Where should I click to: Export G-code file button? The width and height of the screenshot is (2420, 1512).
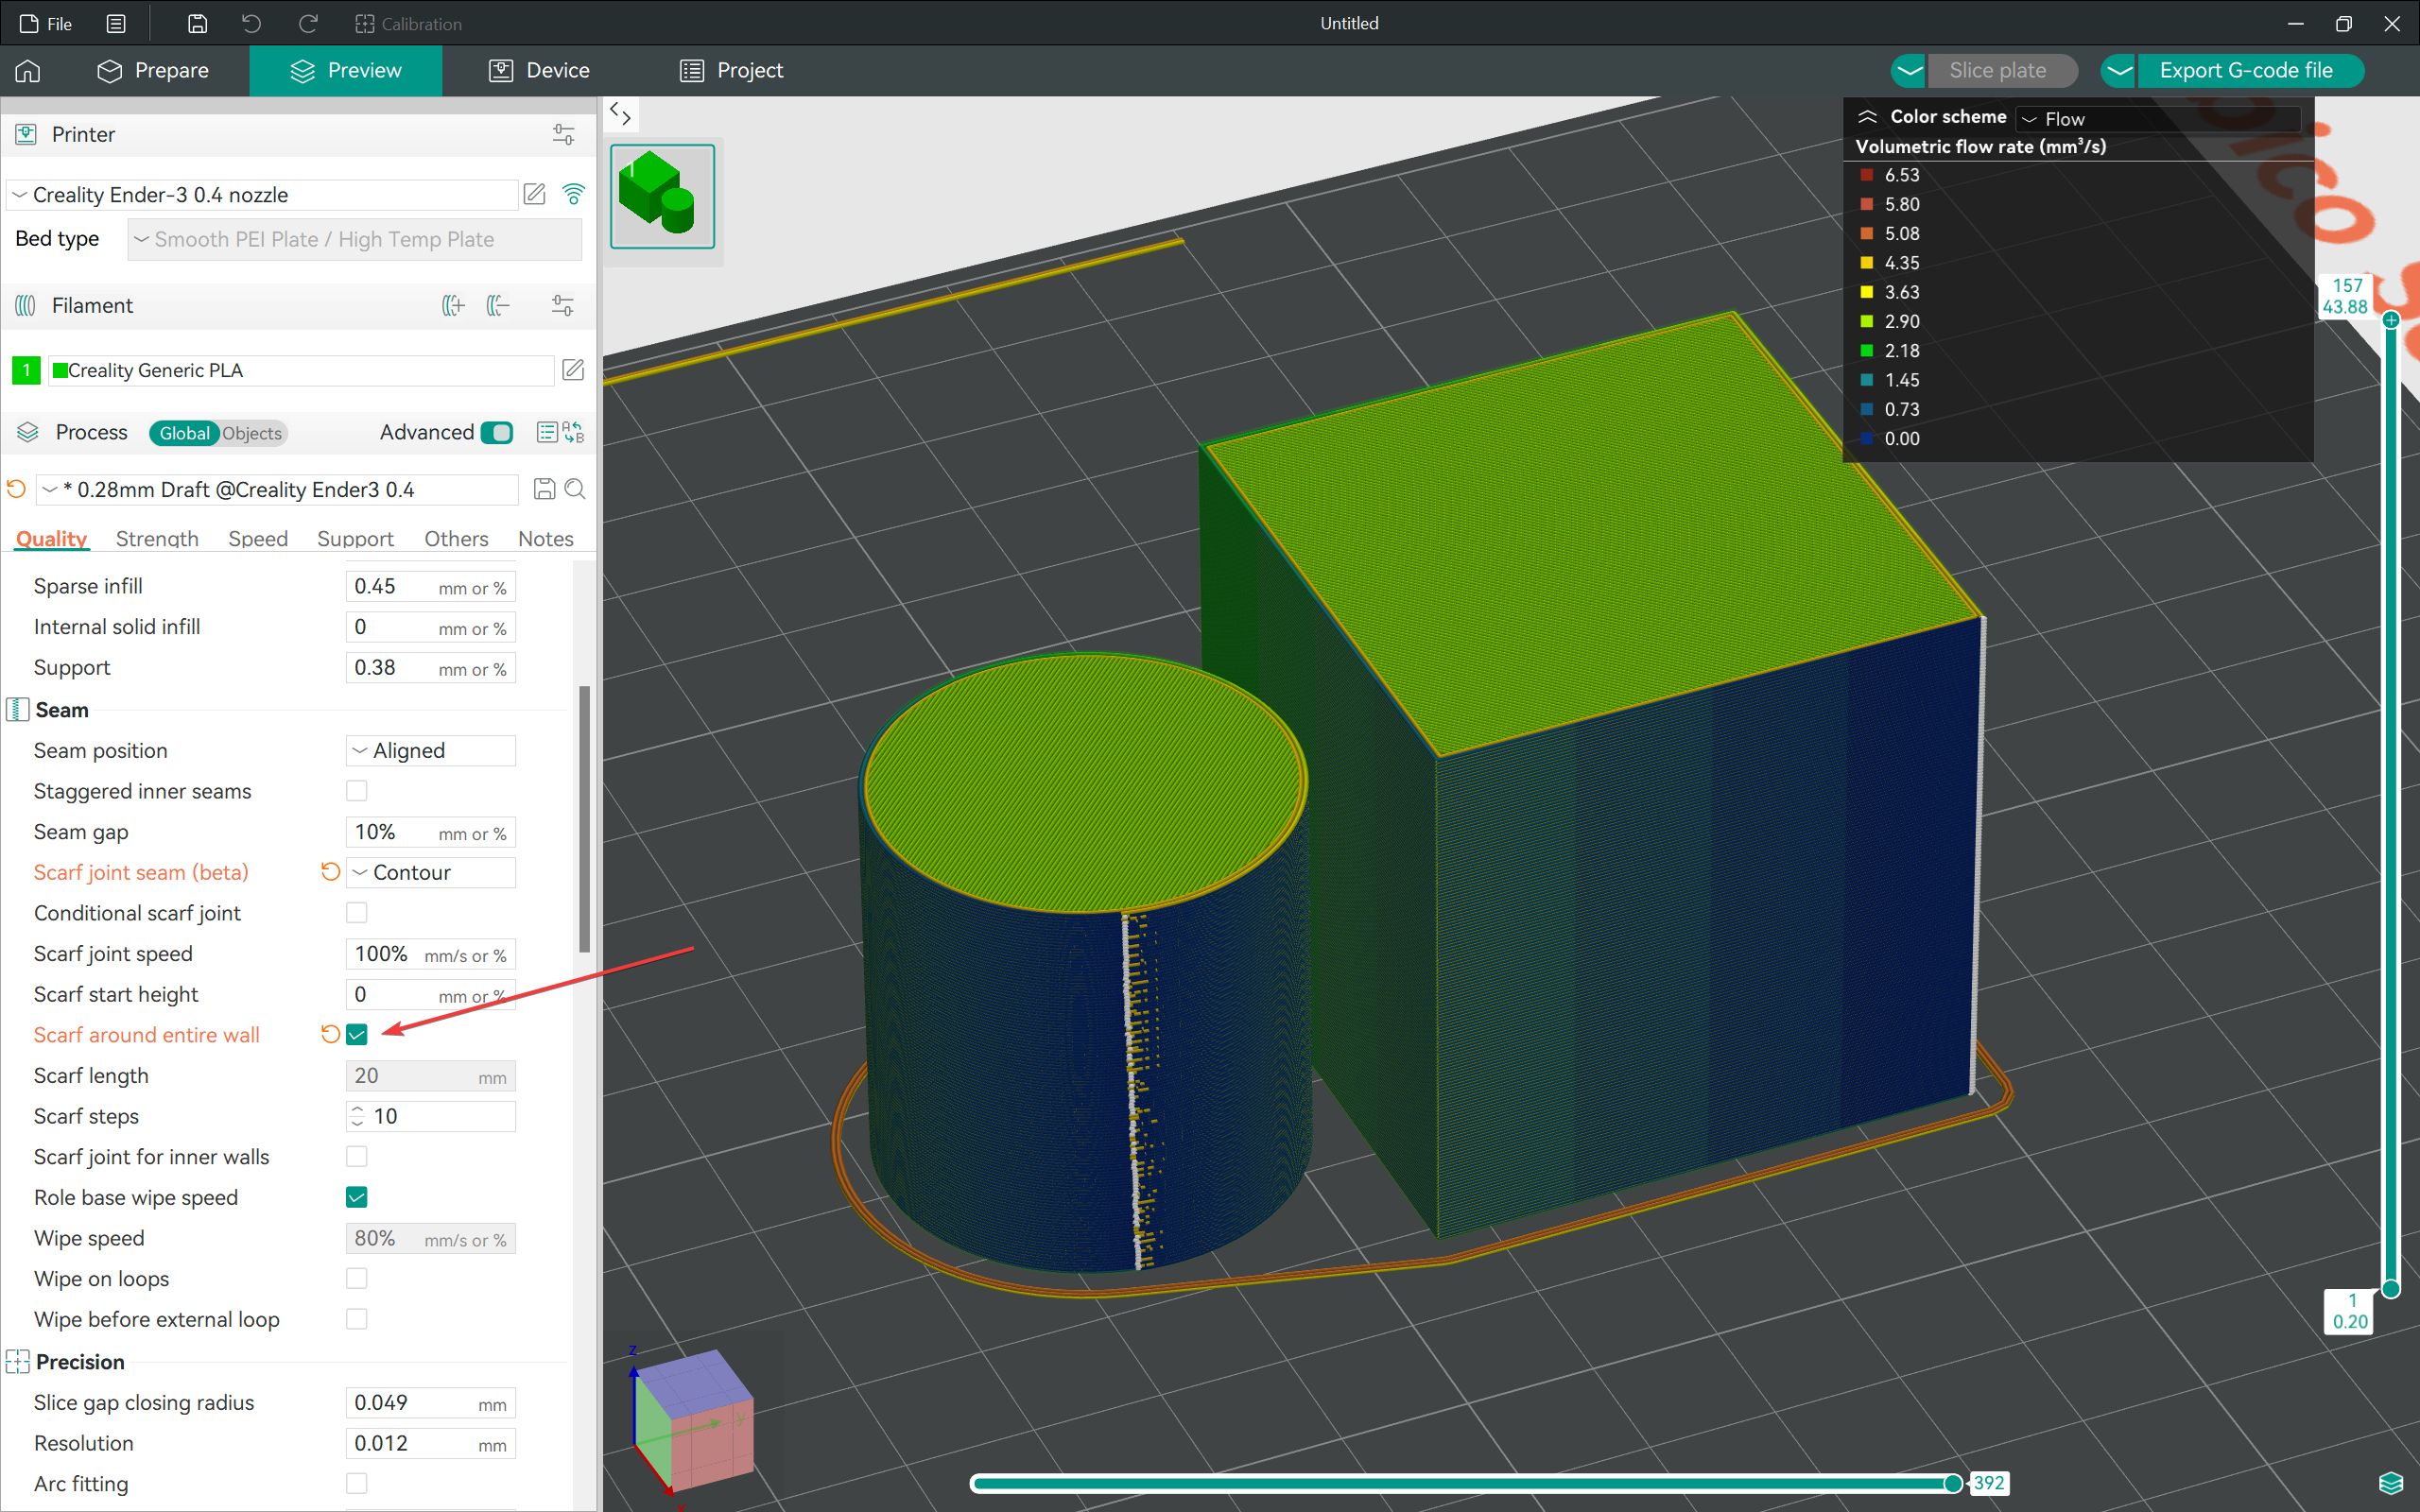pos(2248,70)
